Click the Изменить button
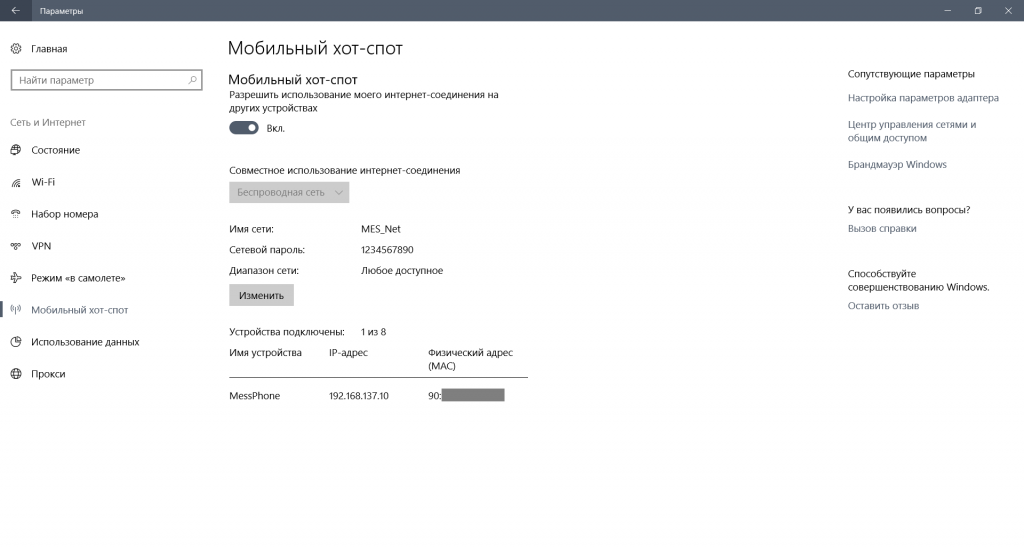 pyautogui.click(x=261, y=295)
